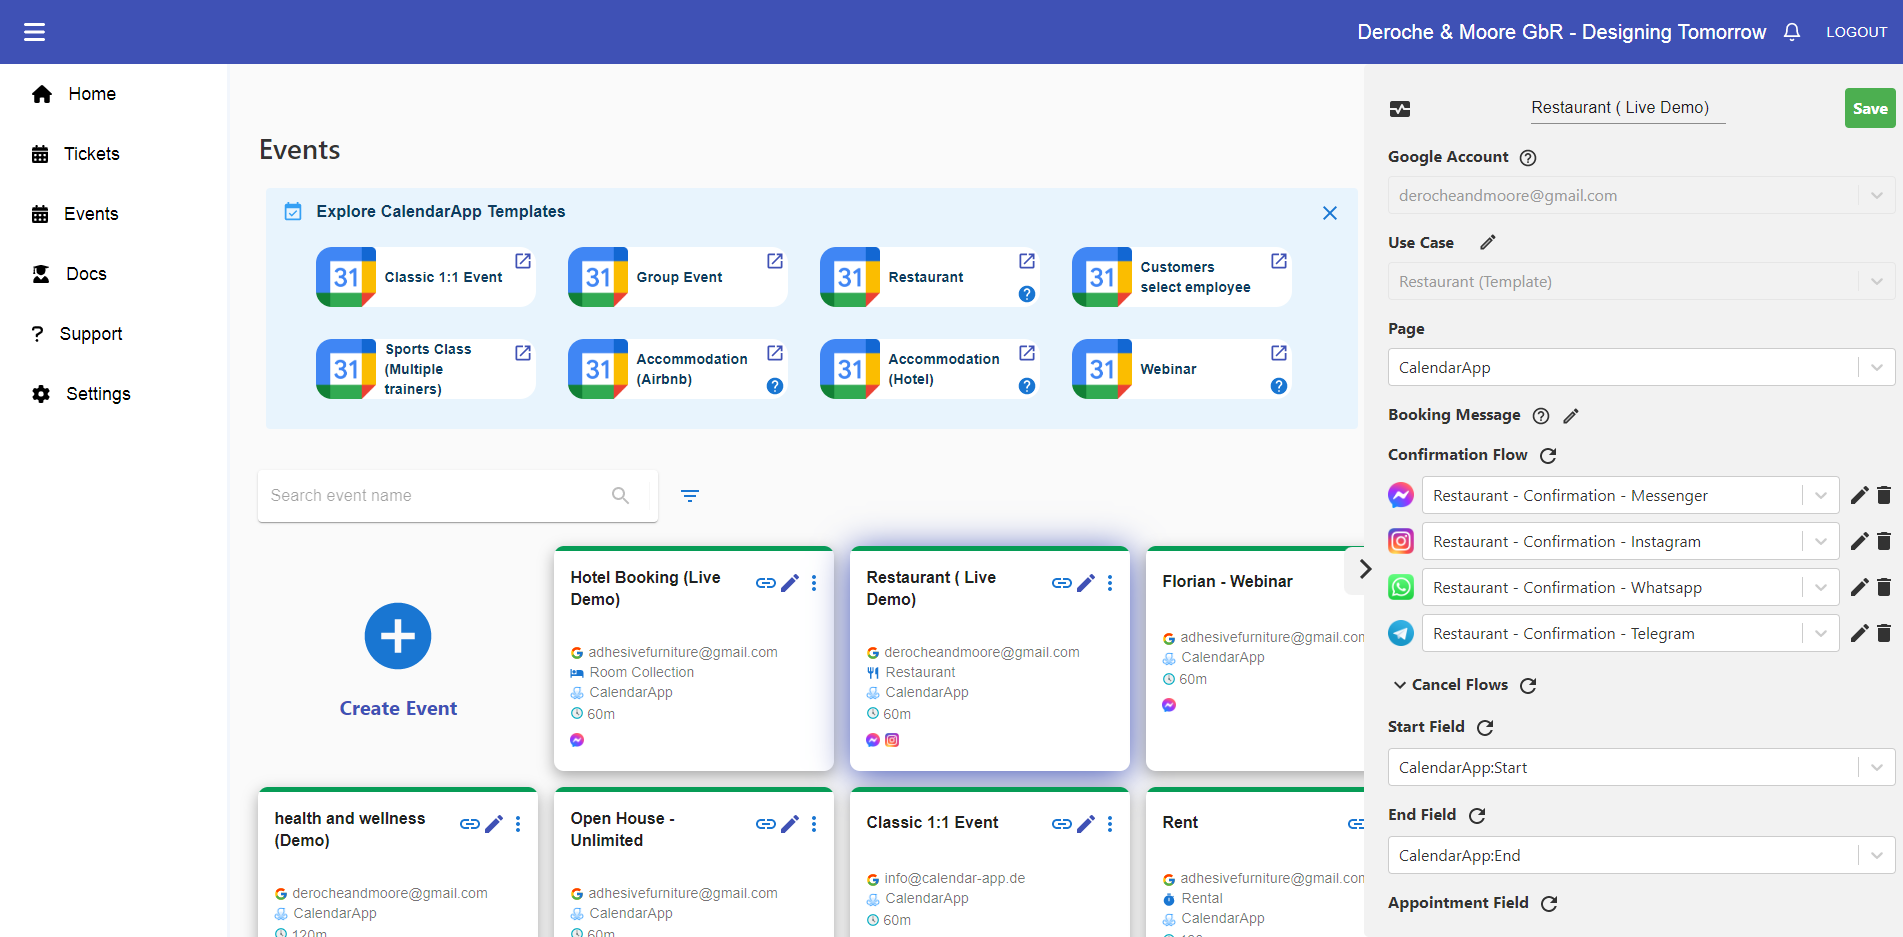
Task: Open more options for Classic 1:1 Event
Action: coord(1110,824)
